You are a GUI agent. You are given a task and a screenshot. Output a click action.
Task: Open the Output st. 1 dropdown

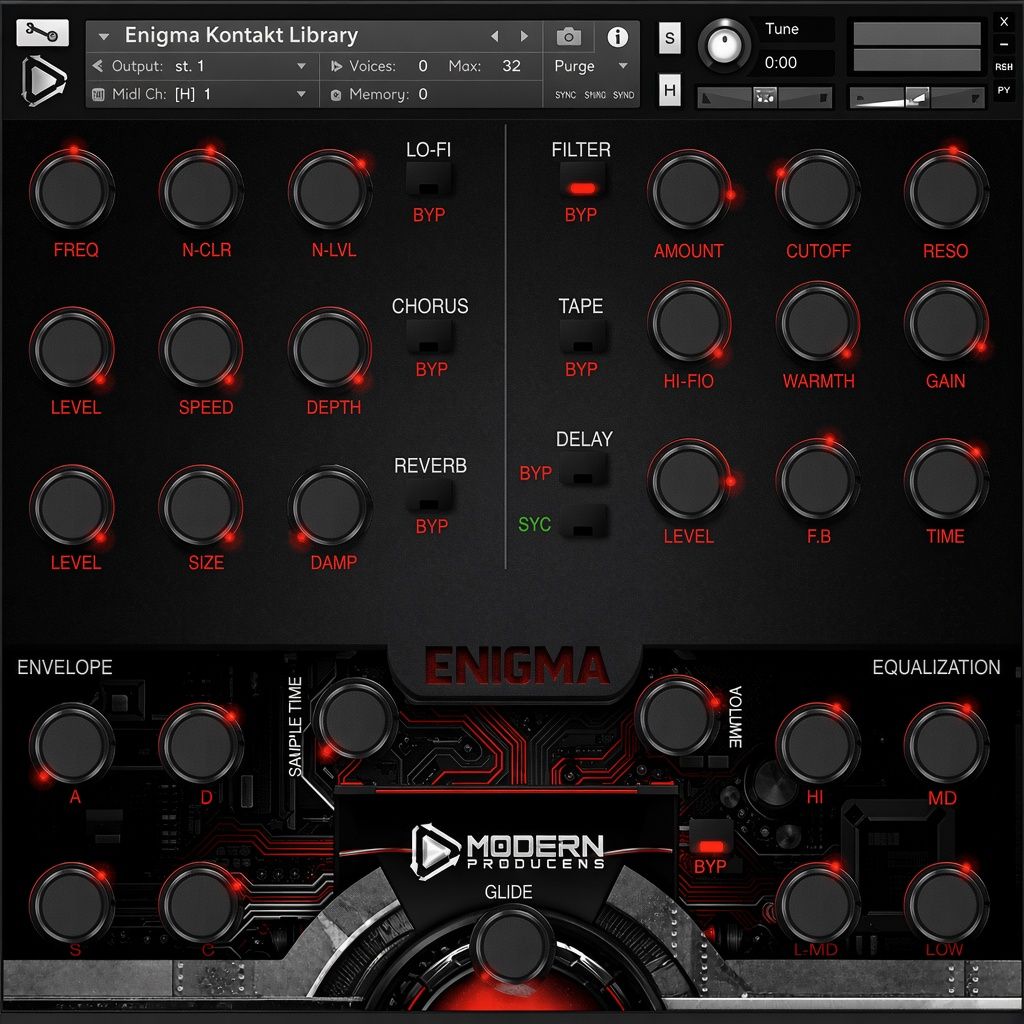[x=301, y=66]
